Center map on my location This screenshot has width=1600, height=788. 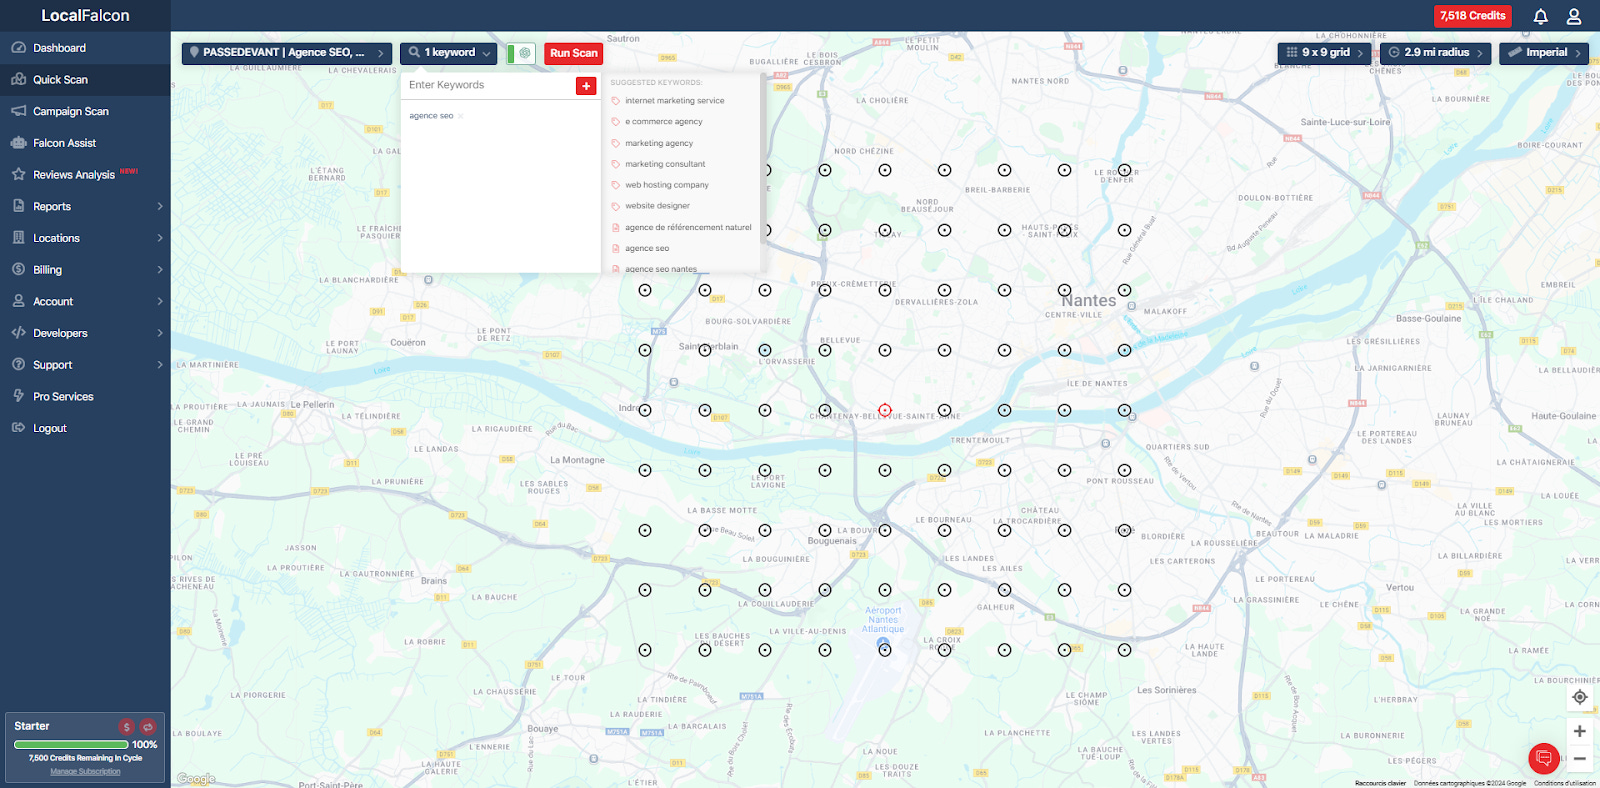coord(1580,697)
